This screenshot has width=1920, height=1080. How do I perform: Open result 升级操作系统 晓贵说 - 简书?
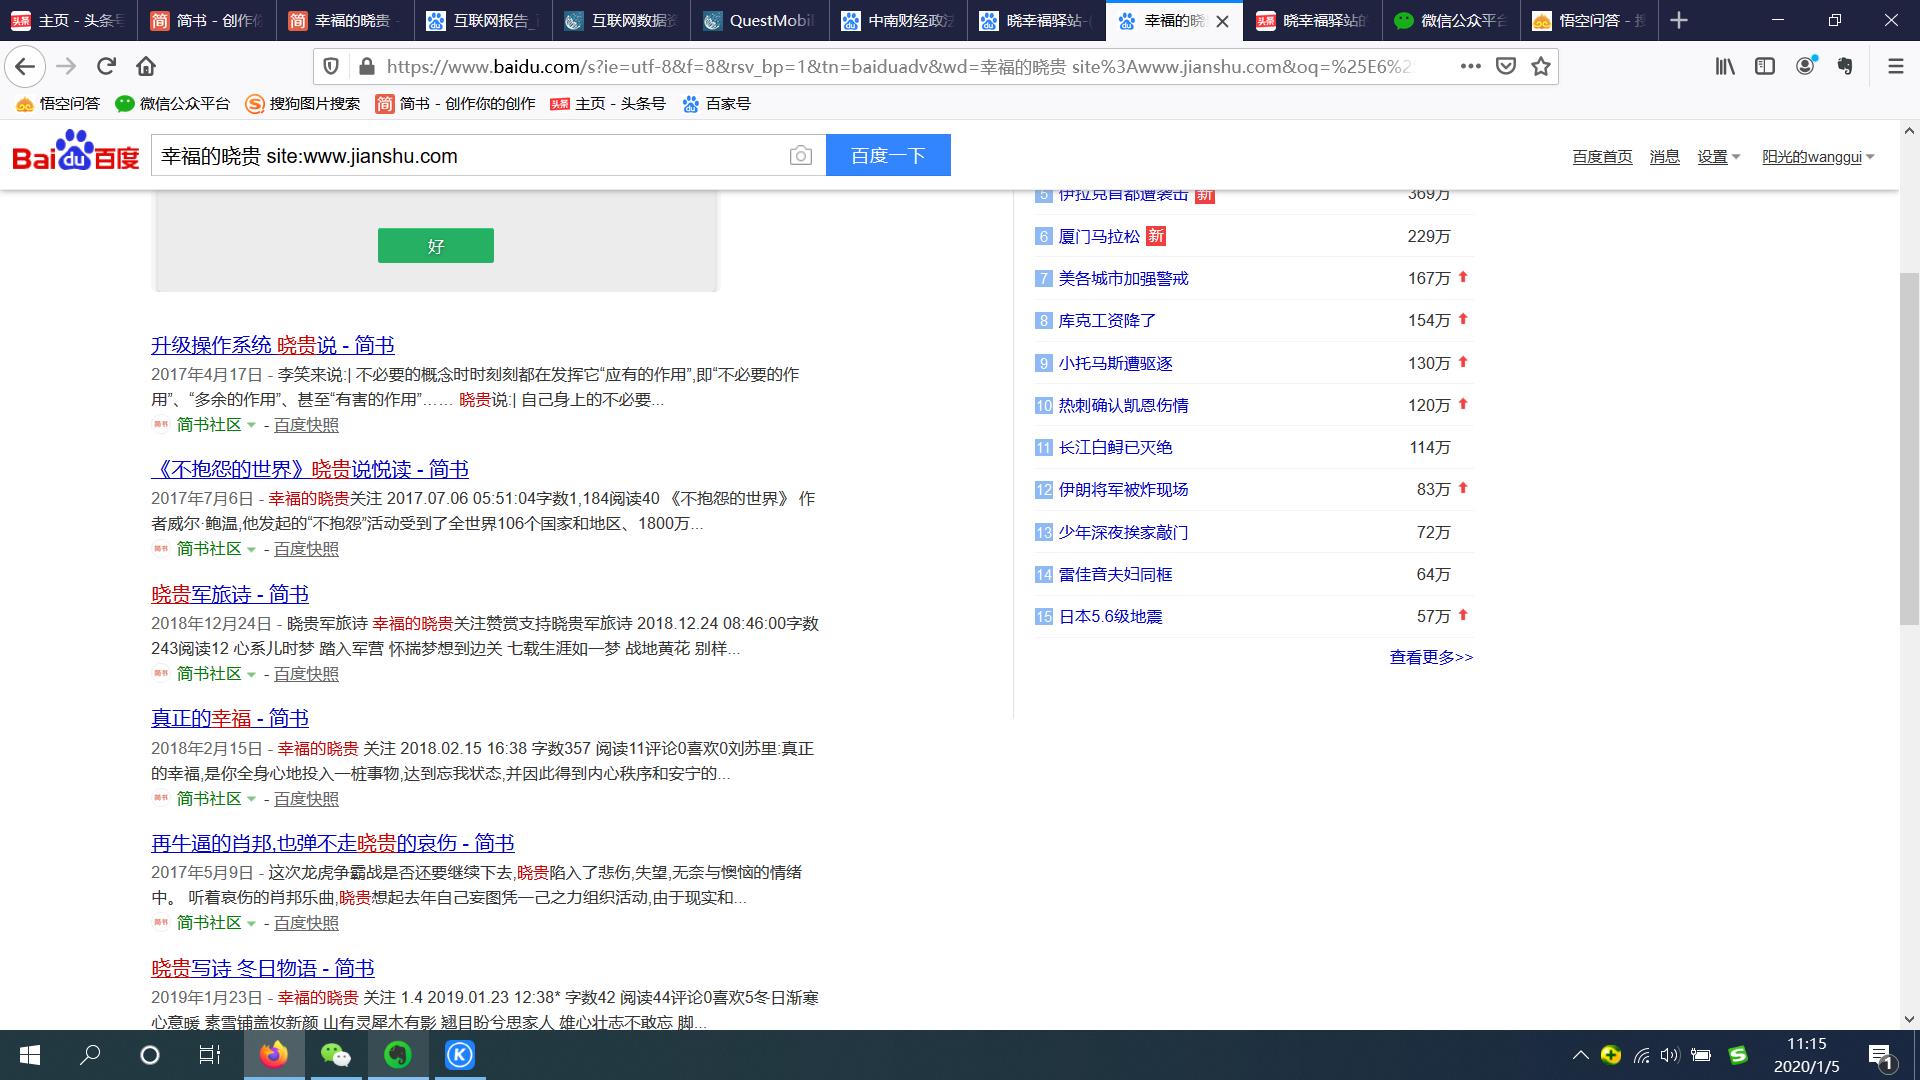click(272, 346)
